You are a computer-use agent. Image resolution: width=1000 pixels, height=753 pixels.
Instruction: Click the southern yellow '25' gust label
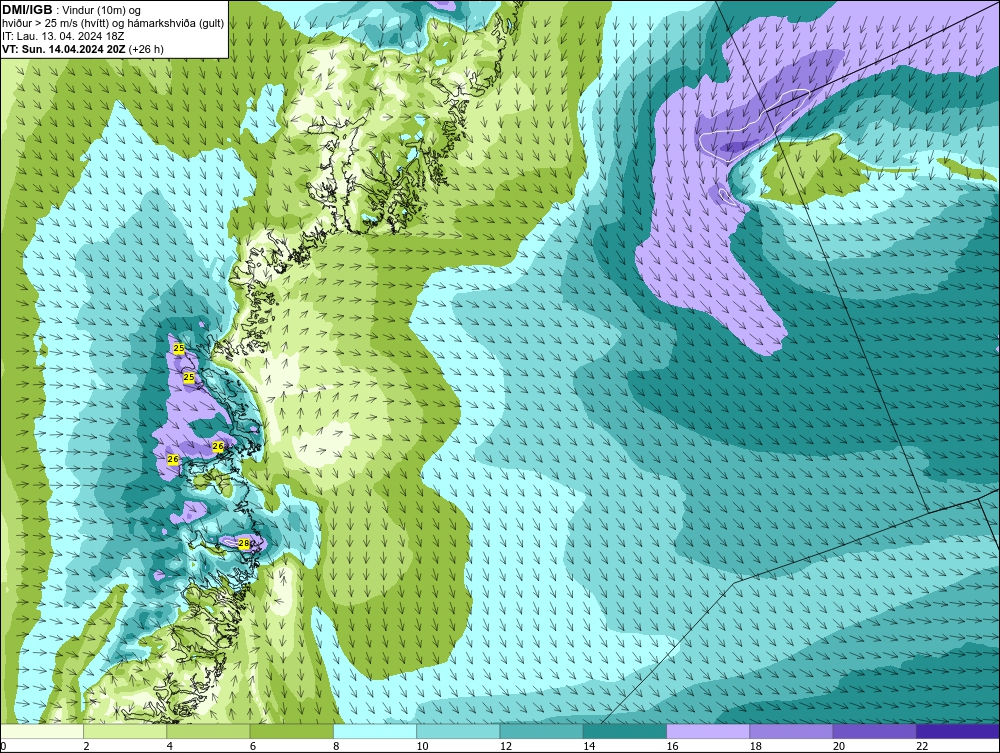pyautogui.click(x=189, y=377)
